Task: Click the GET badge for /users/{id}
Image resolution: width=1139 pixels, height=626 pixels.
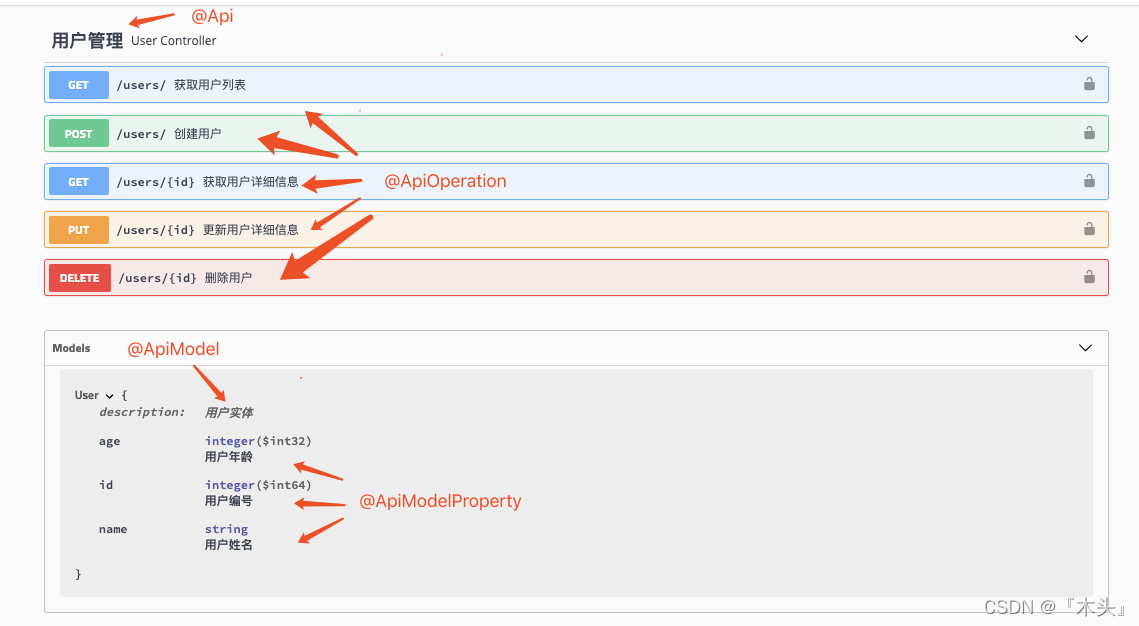Action: coord(78,182)
